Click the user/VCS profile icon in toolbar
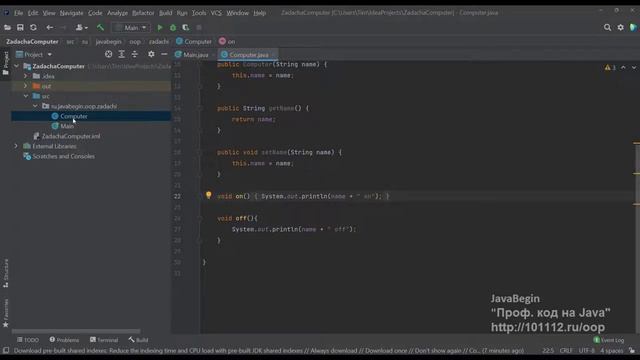The height and width of the screenshot is (360, 640). pos(81,27)
